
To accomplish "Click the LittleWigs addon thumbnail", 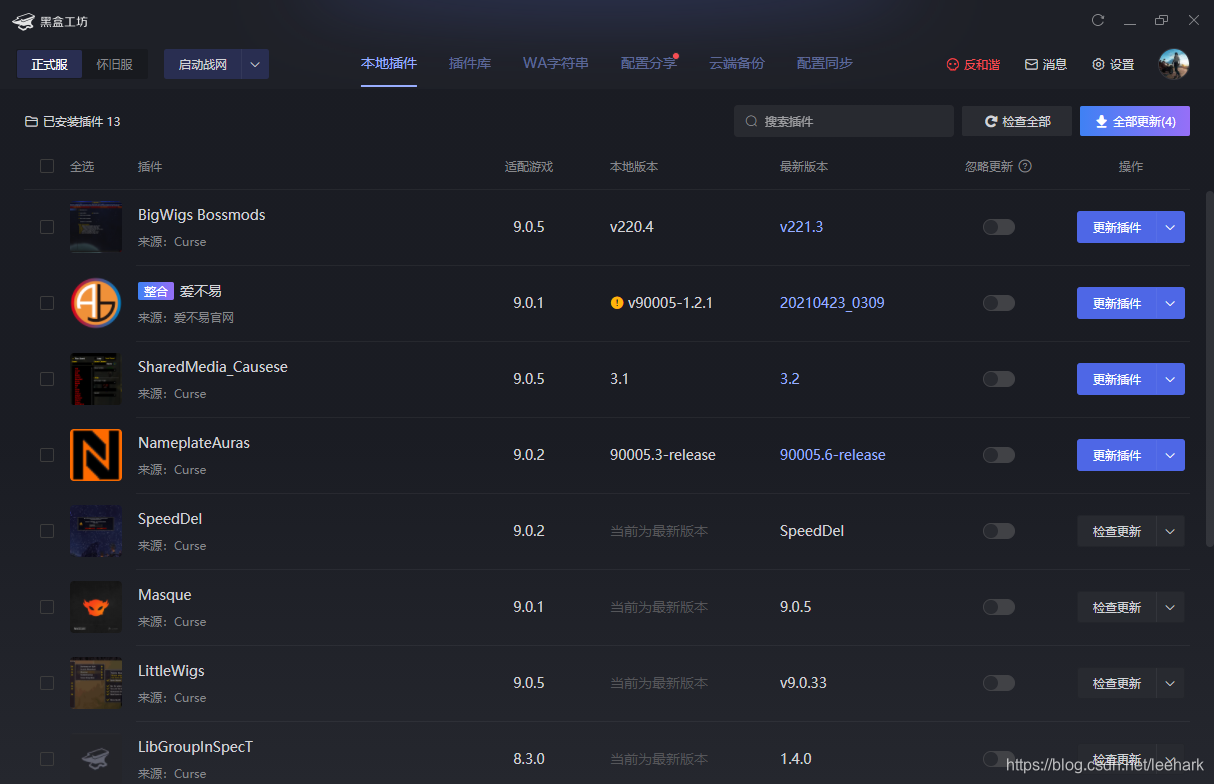I will coord(96,683).
